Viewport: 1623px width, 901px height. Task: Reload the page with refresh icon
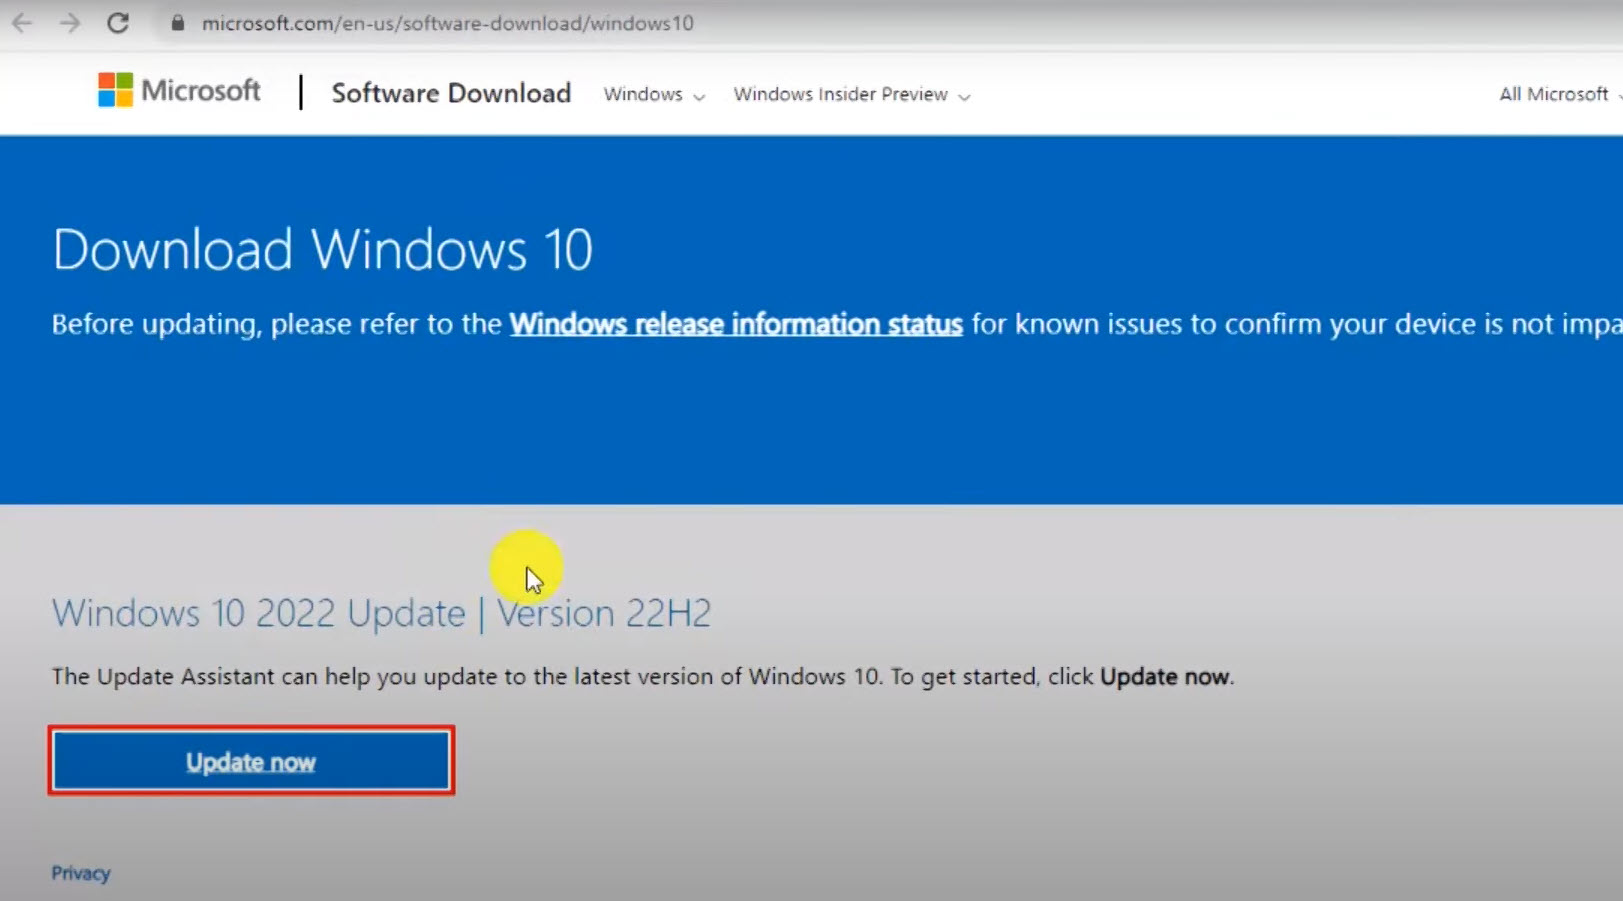(118, 23)
